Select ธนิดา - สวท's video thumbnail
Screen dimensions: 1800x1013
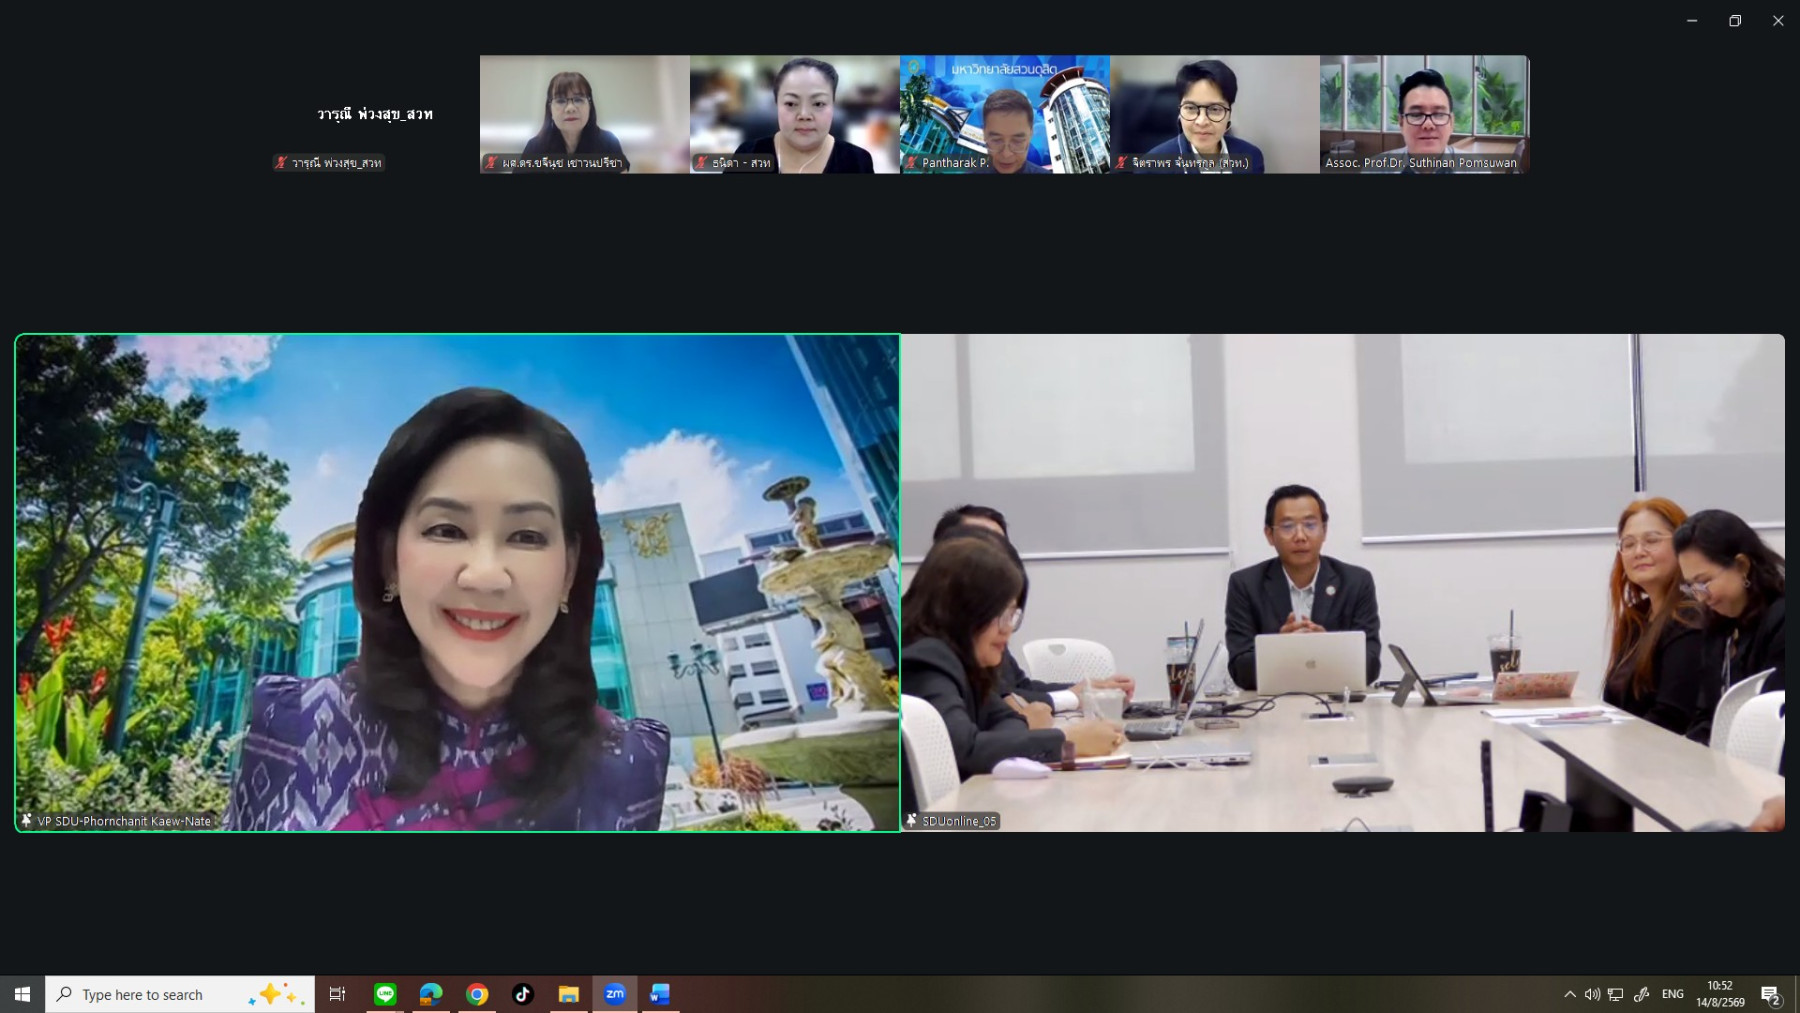795,114
